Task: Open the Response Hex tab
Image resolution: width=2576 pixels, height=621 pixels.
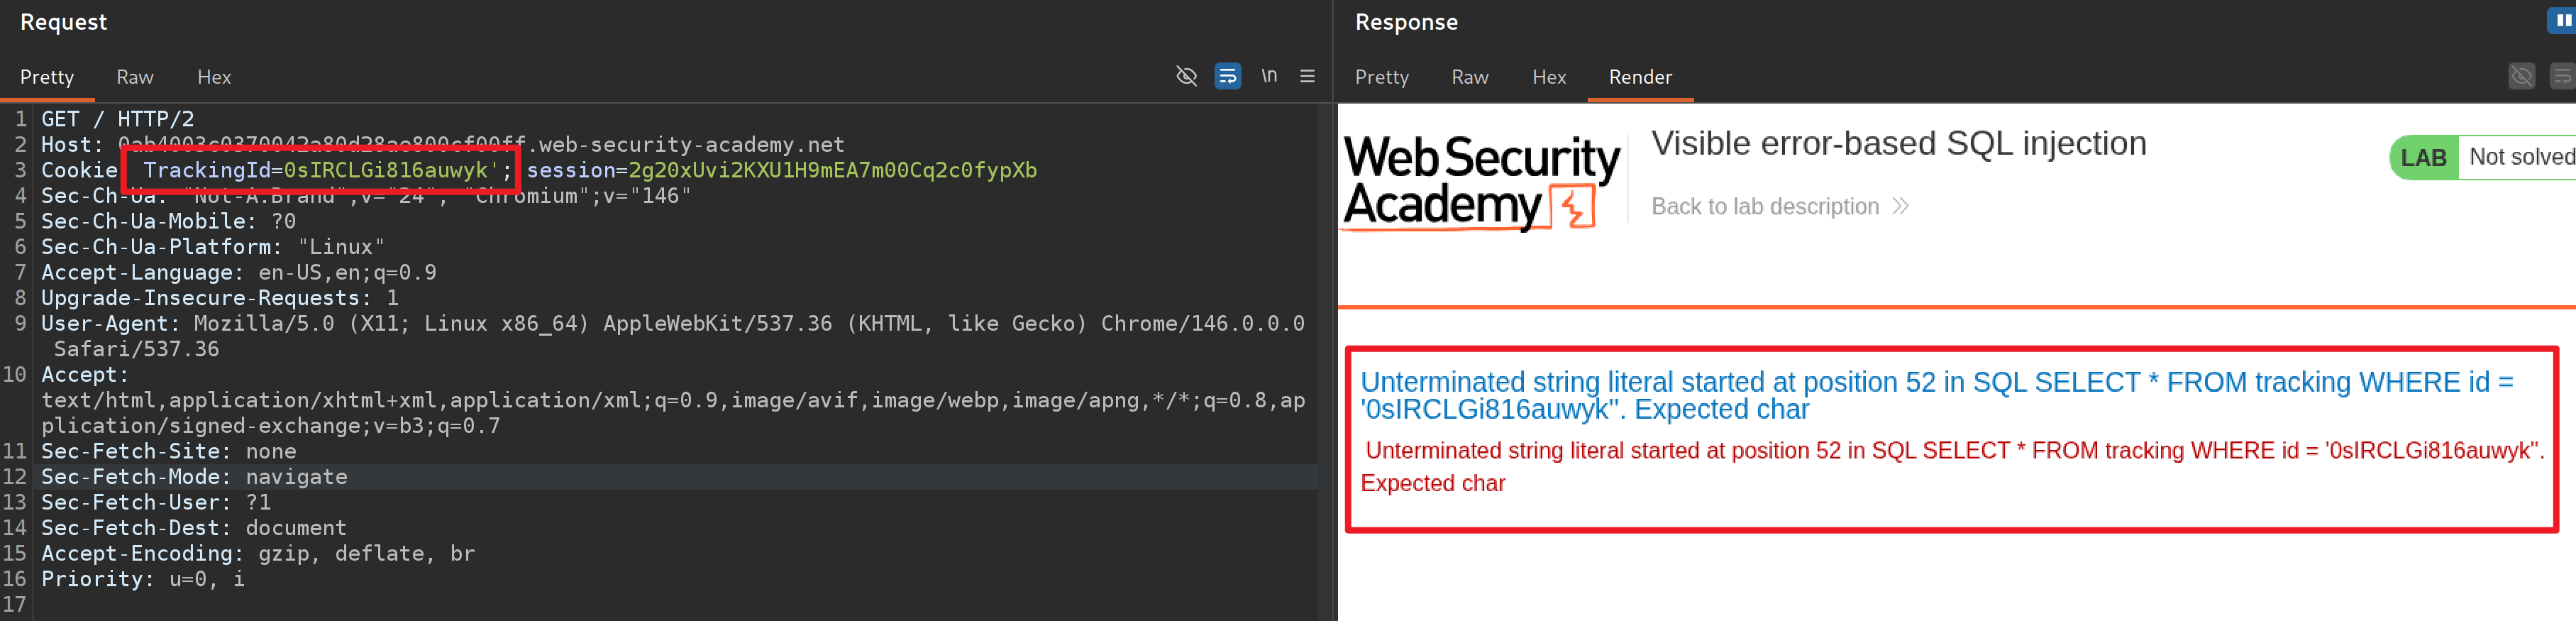Action: (x=1548, y=77)
